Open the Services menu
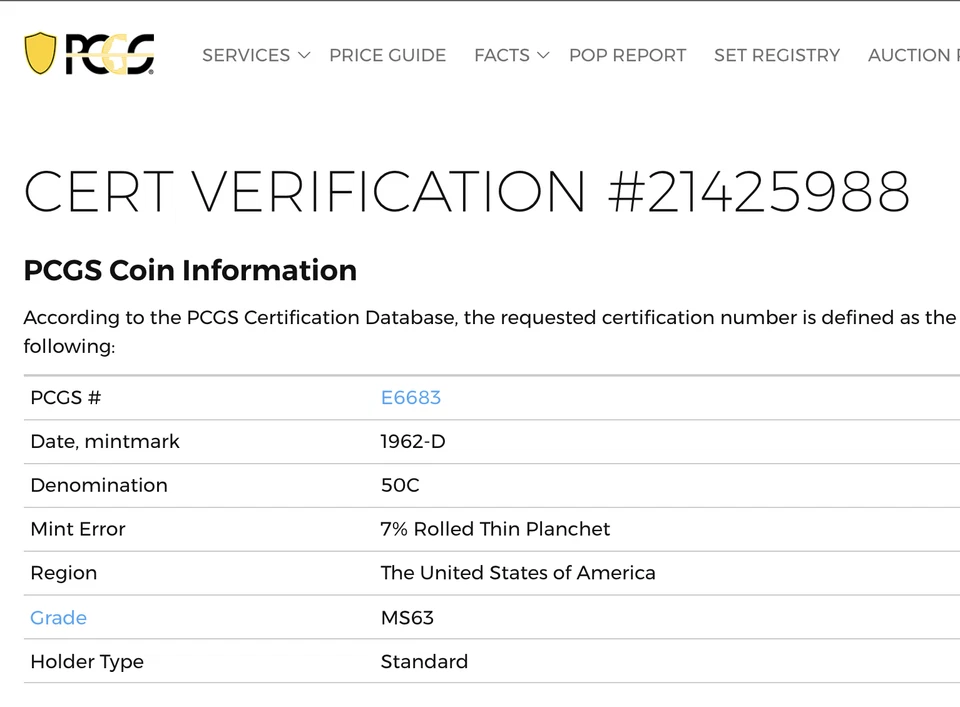 [246, 55]
